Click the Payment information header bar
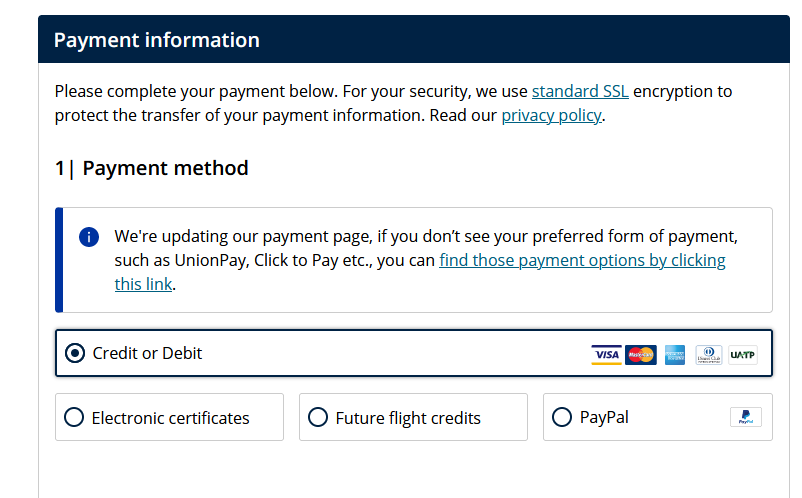 pos(400,40)
